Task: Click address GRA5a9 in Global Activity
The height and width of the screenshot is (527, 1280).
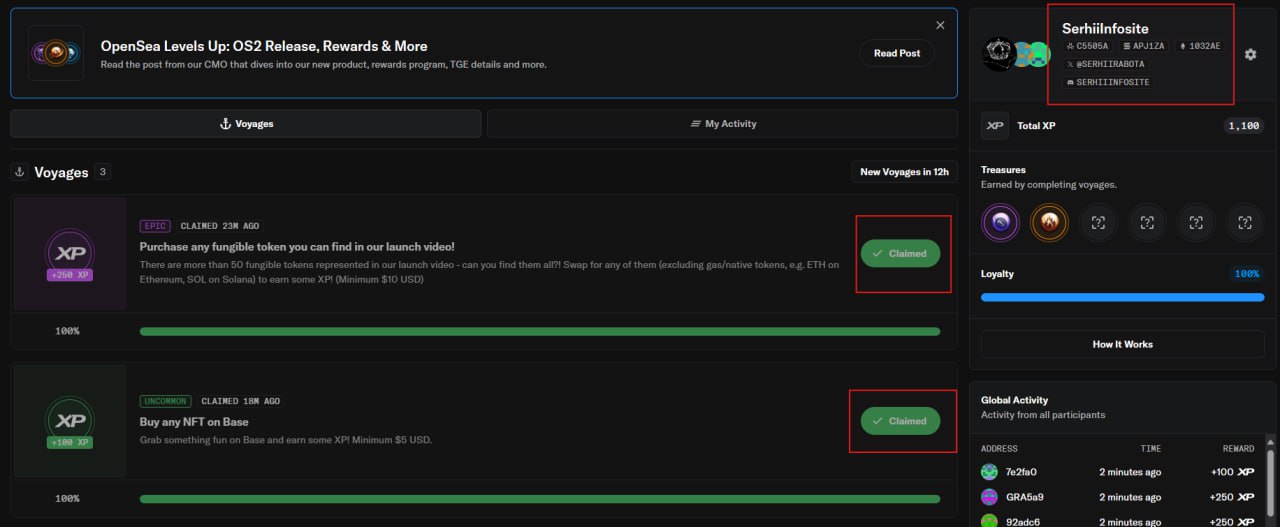Action: (x=1024, y=497)
